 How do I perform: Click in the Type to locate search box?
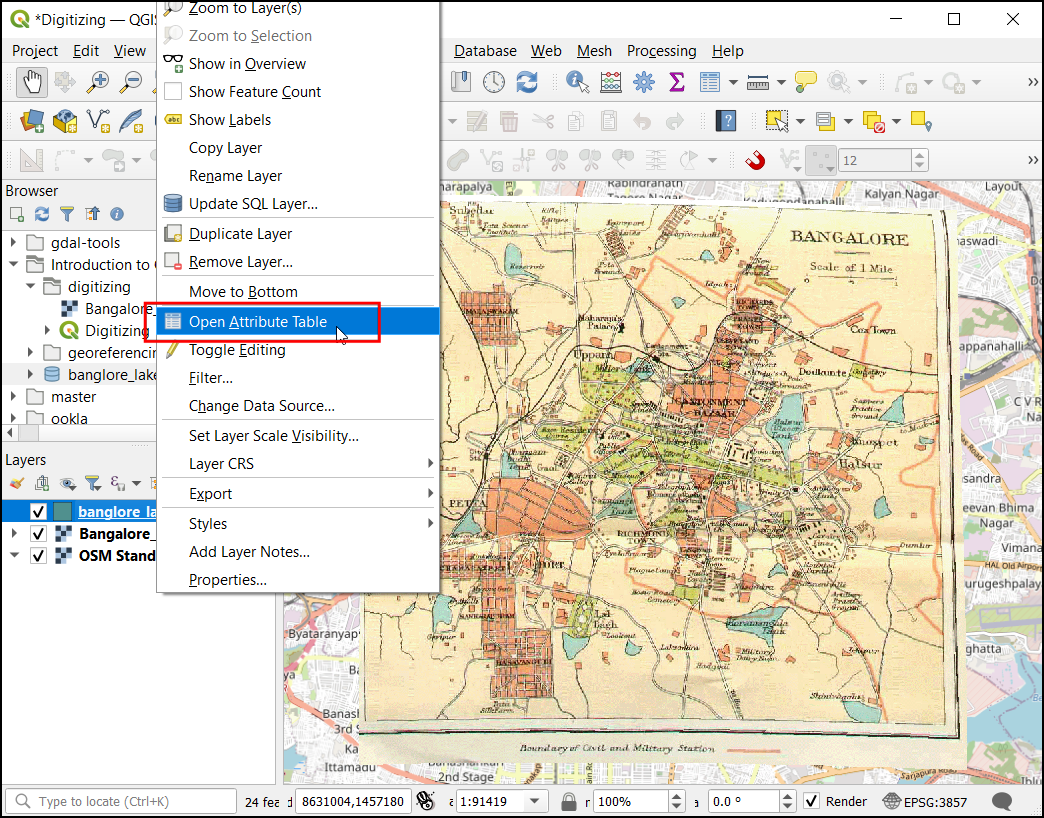pos(121,801)
